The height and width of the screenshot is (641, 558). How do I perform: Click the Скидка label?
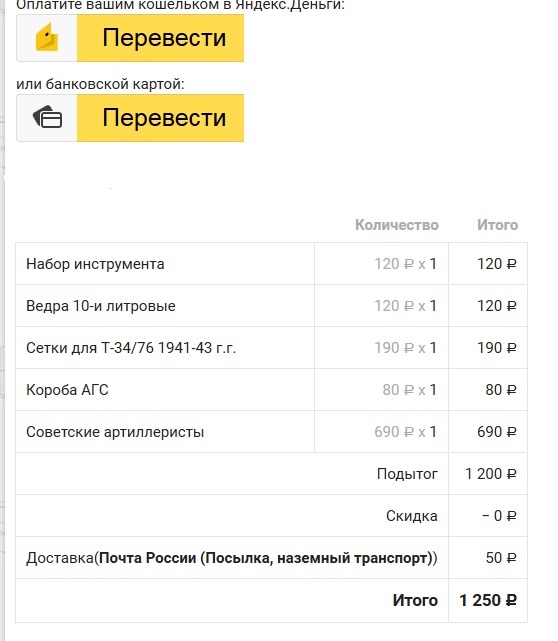[x=412, y=516]
